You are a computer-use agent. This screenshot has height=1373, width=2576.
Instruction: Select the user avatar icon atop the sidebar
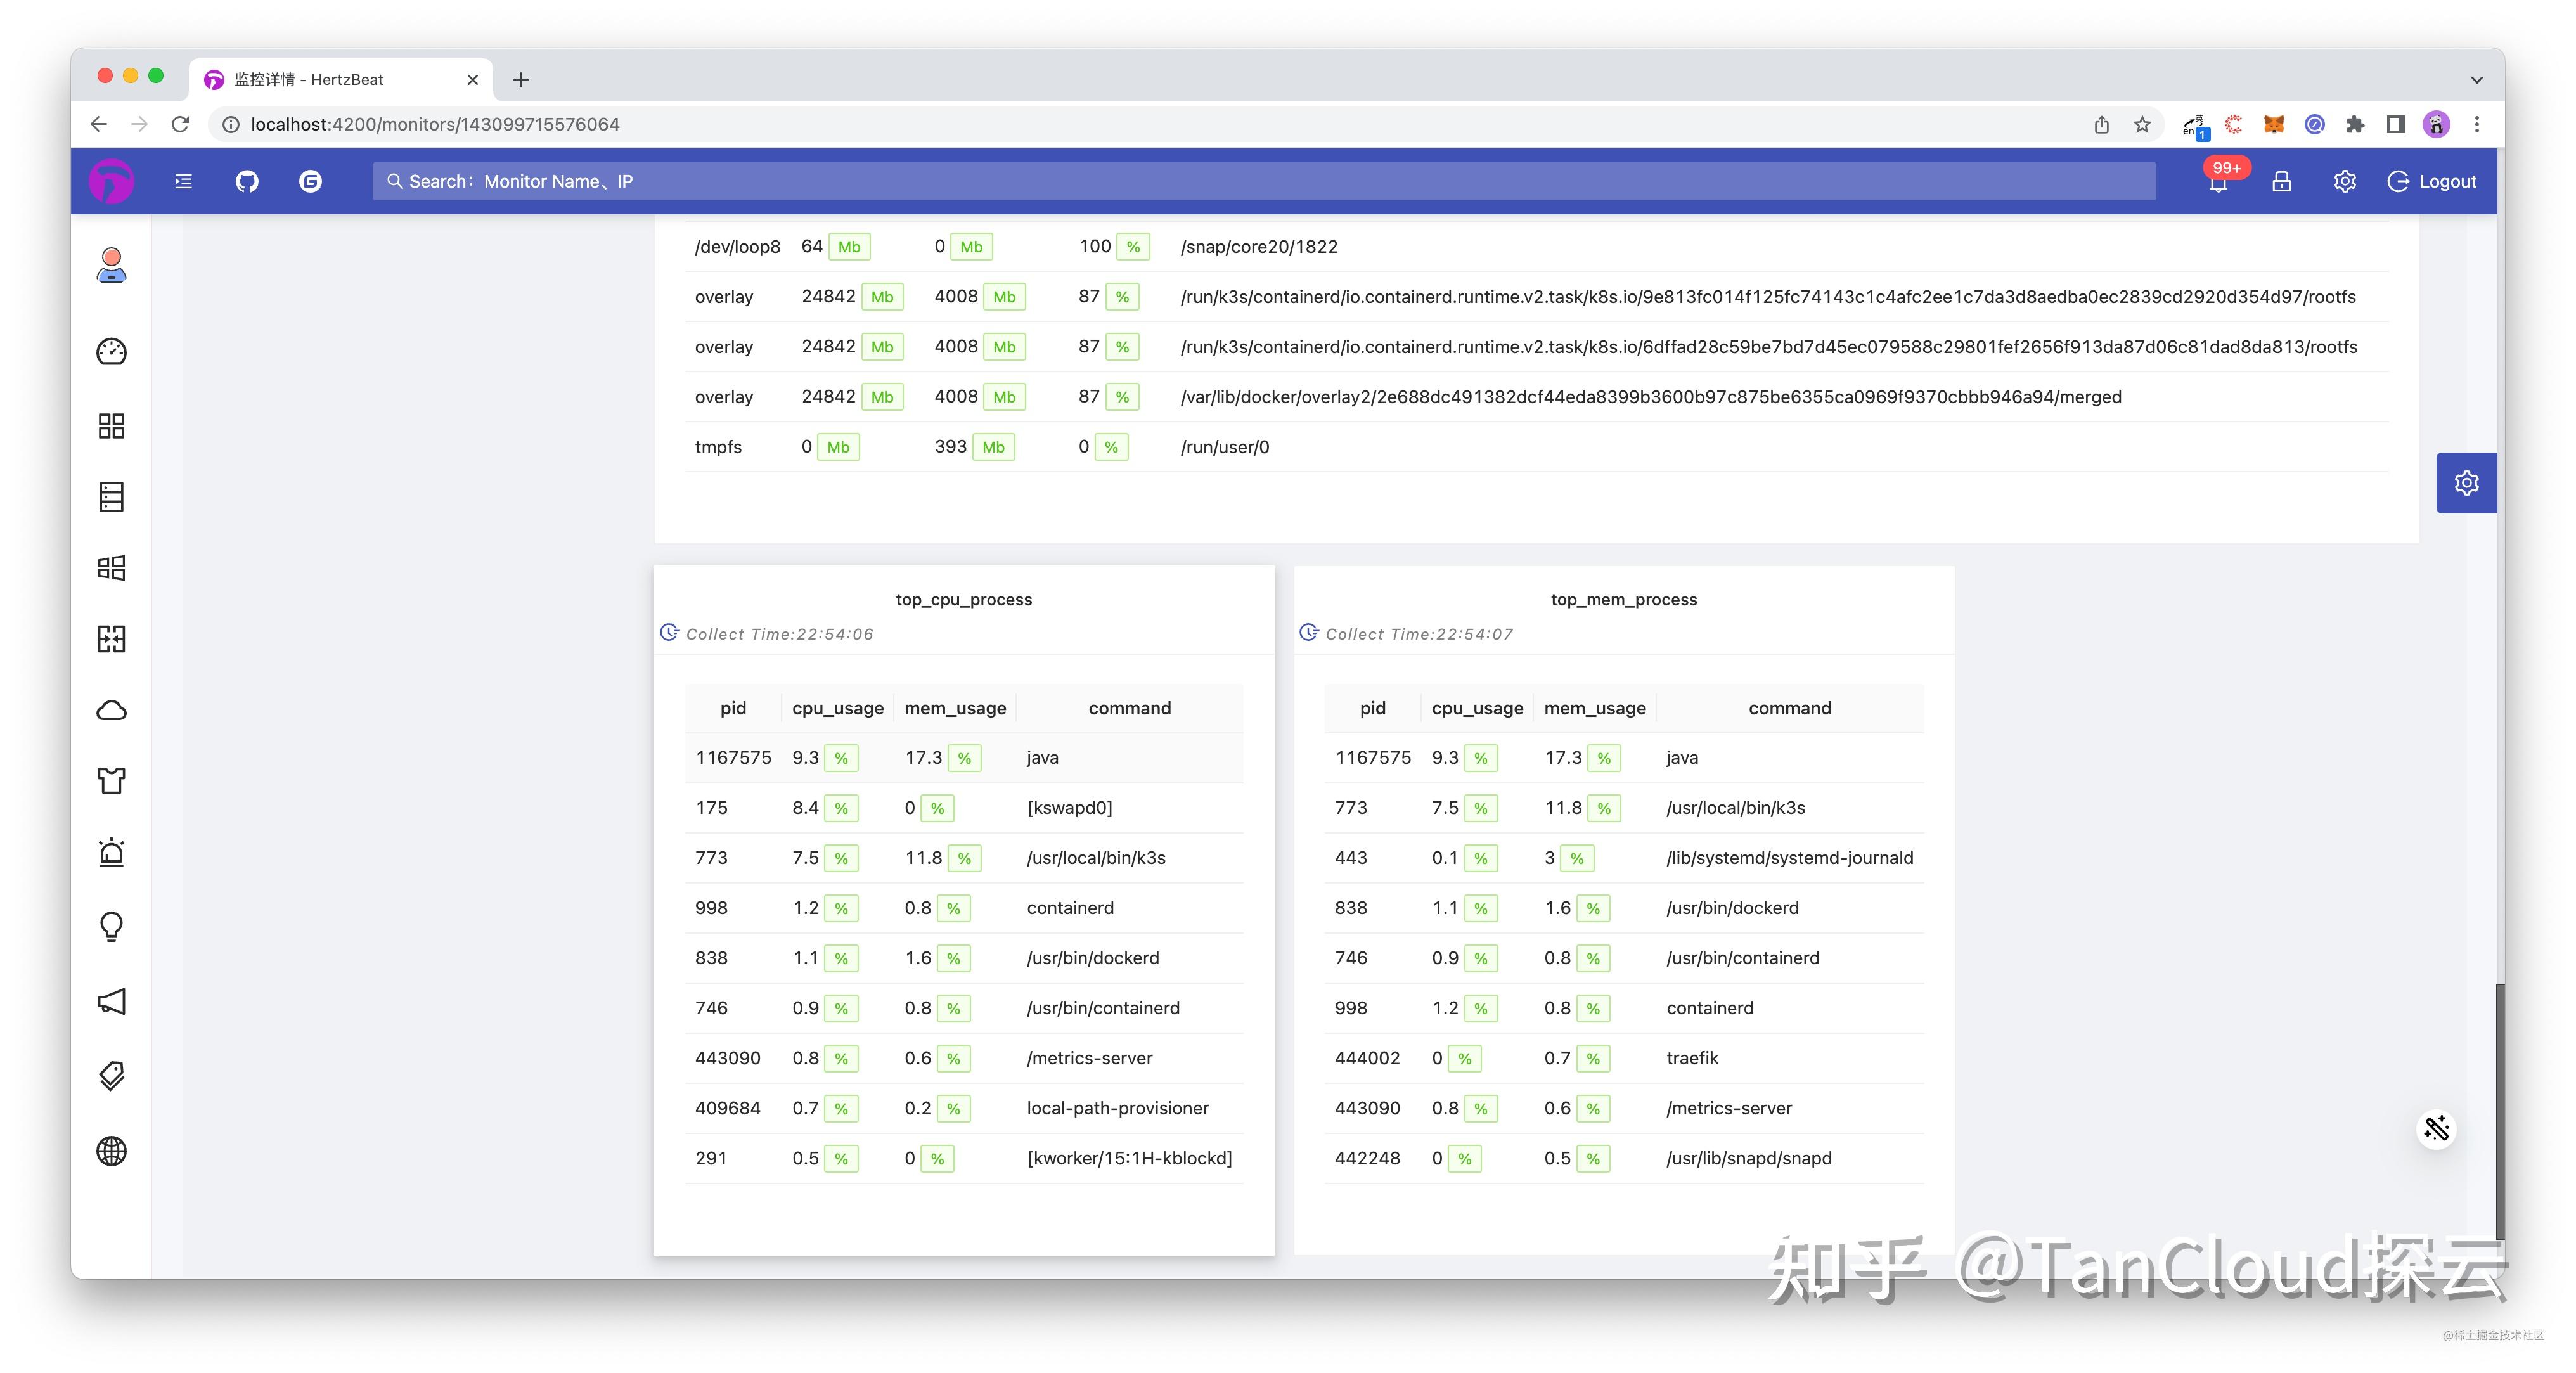tap(111, 265)
